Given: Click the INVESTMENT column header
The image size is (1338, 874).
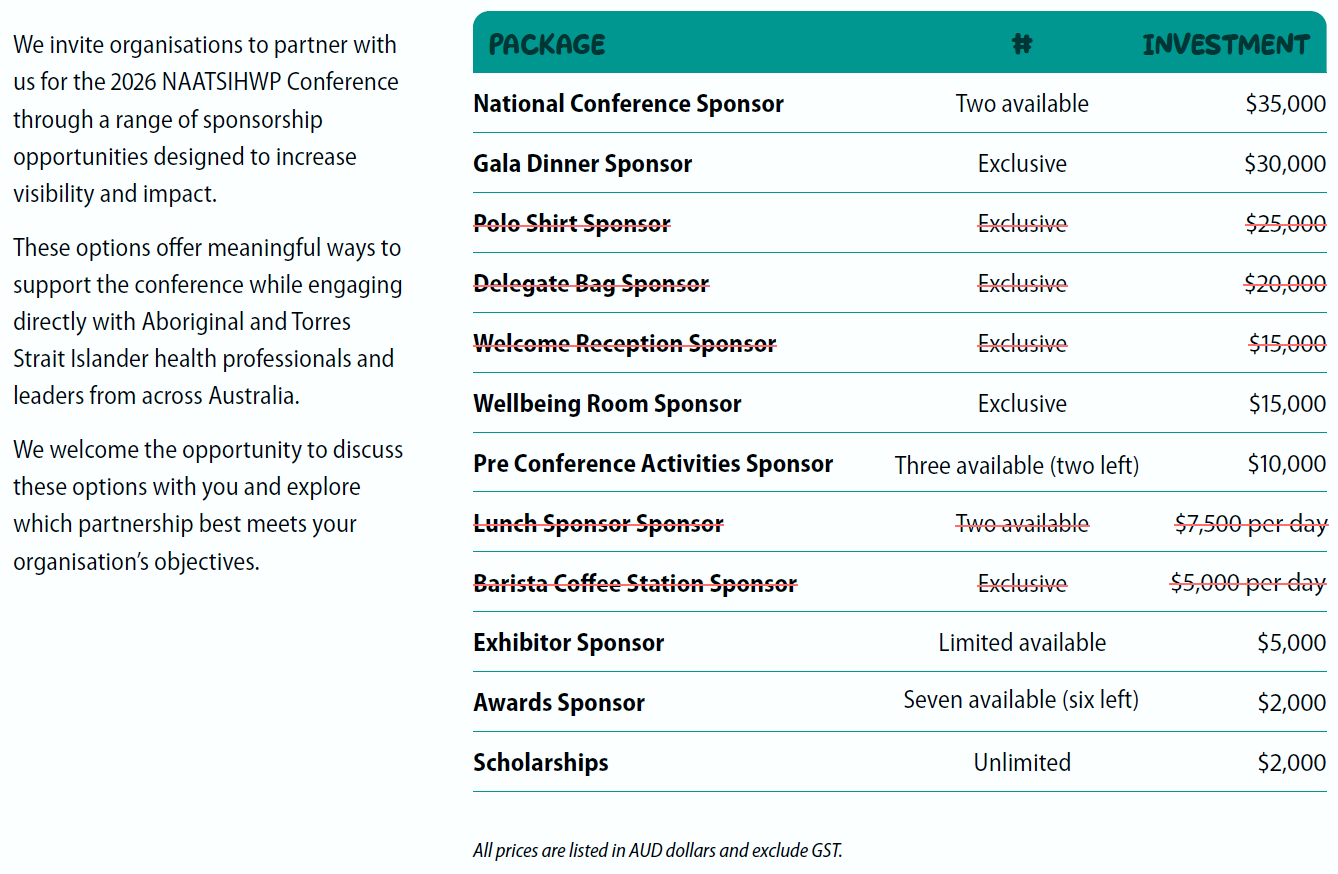Looking at the screenshot, I should point(1225,45).
